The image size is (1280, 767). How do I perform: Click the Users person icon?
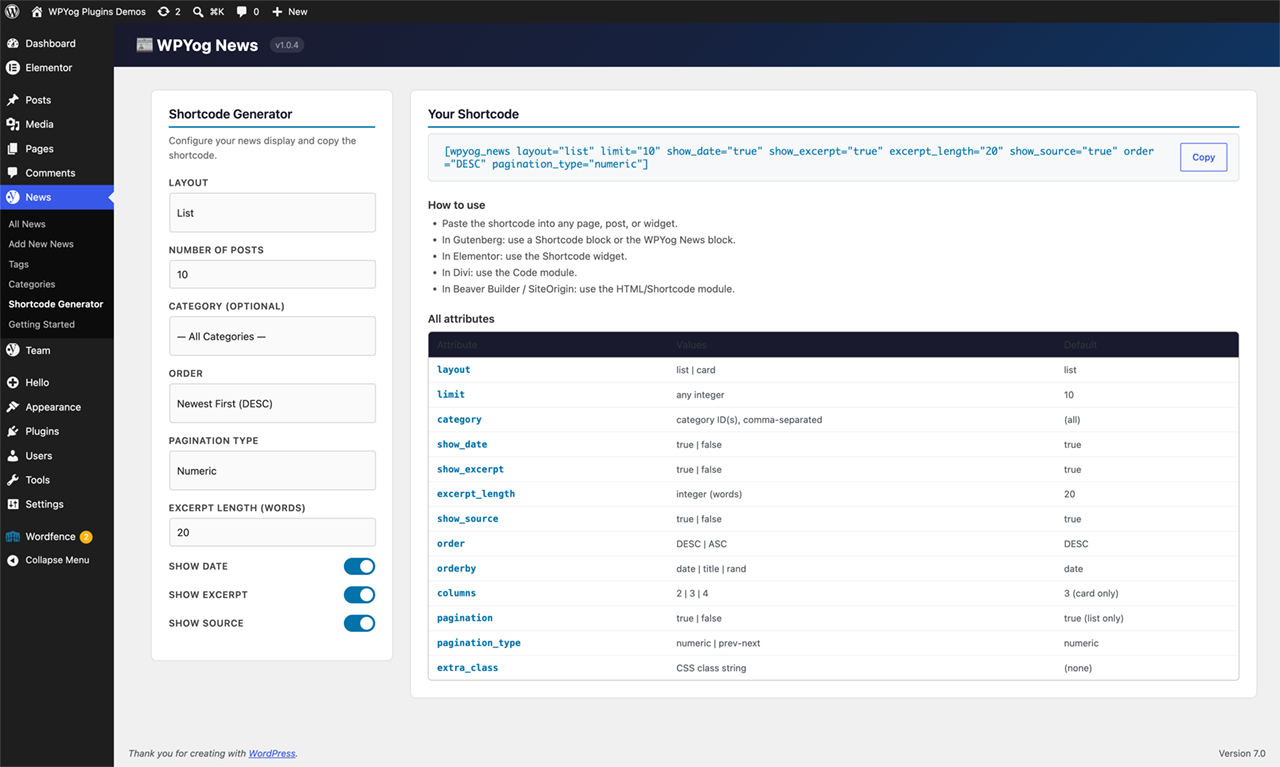(x=13, y=456)
